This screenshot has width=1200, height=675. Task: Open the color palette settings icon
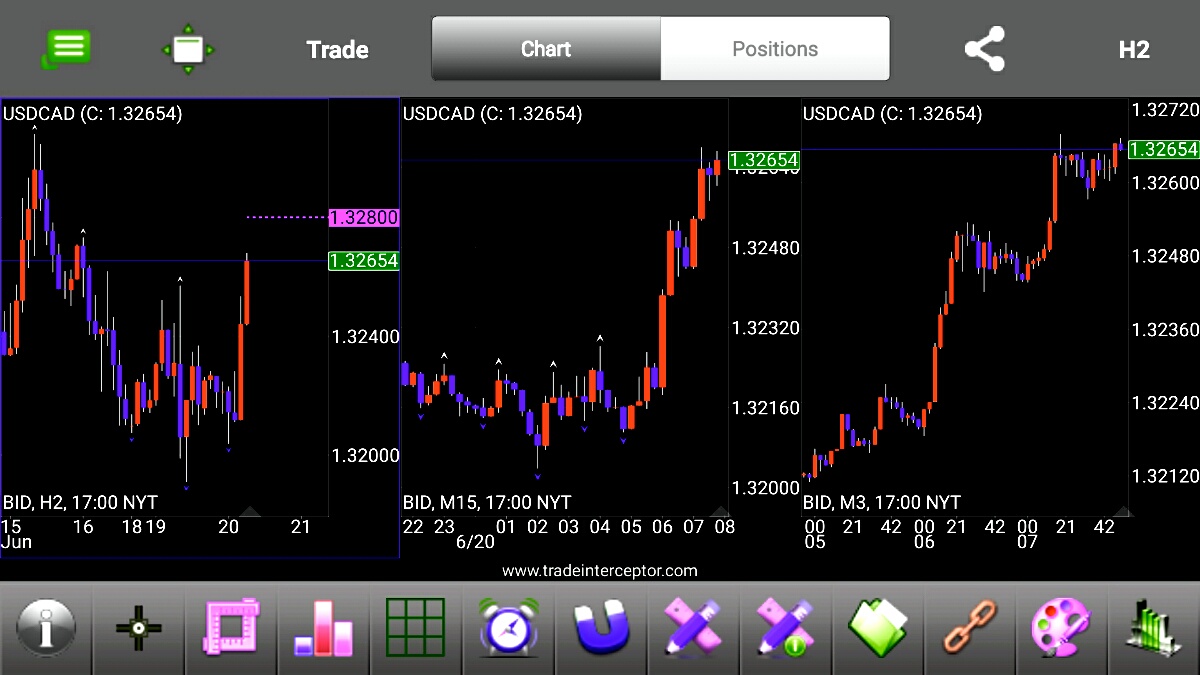[x=1063, y=629]
